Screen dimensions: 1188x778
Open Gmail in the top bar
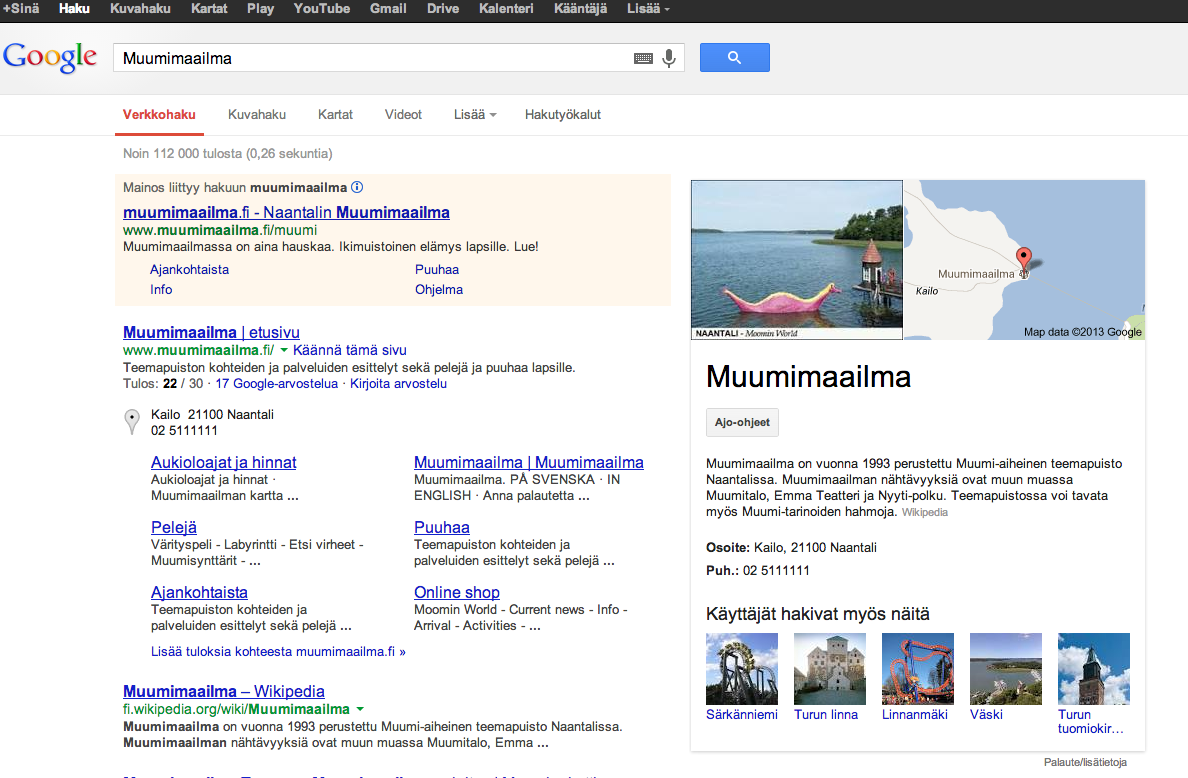coord(388,9)
